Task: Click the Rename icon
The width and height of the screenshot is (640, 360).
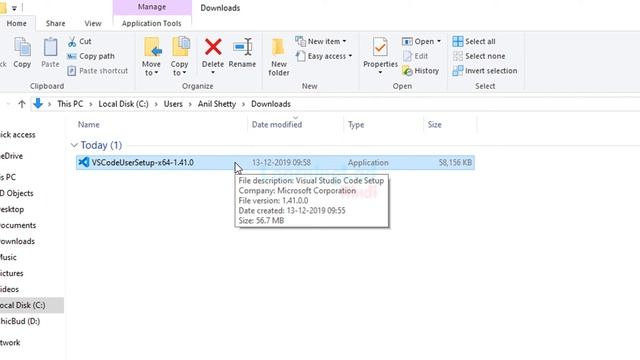Action: click(242, 47)
